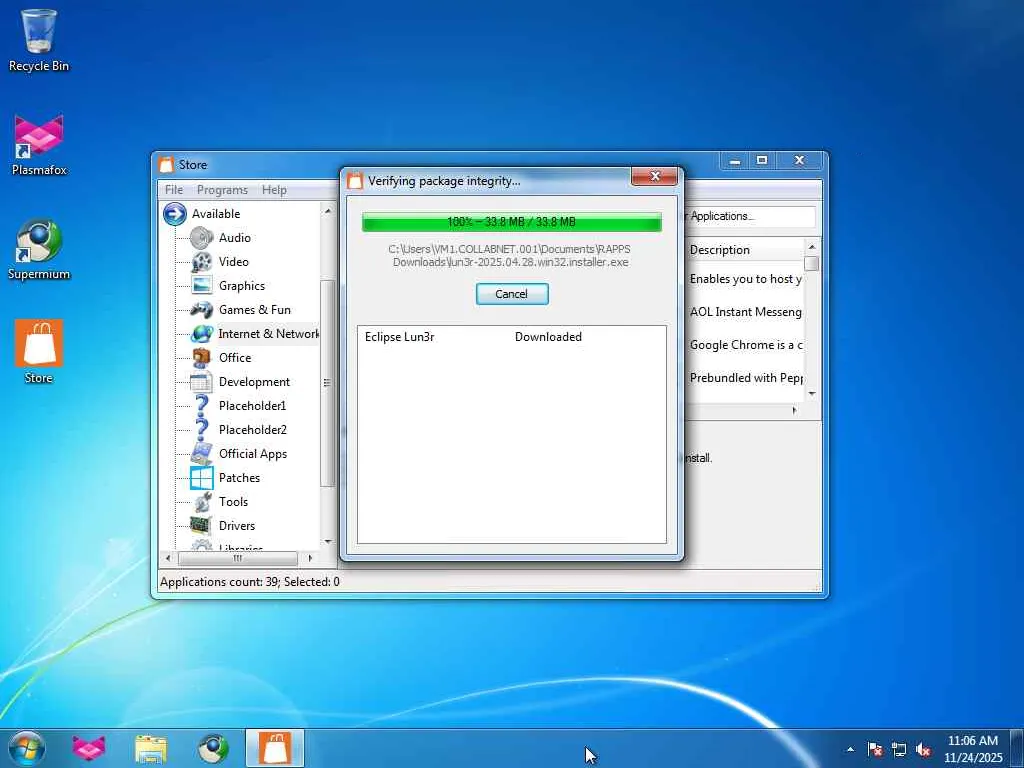Click the Downloaded status text

click(x=548, y=337)
